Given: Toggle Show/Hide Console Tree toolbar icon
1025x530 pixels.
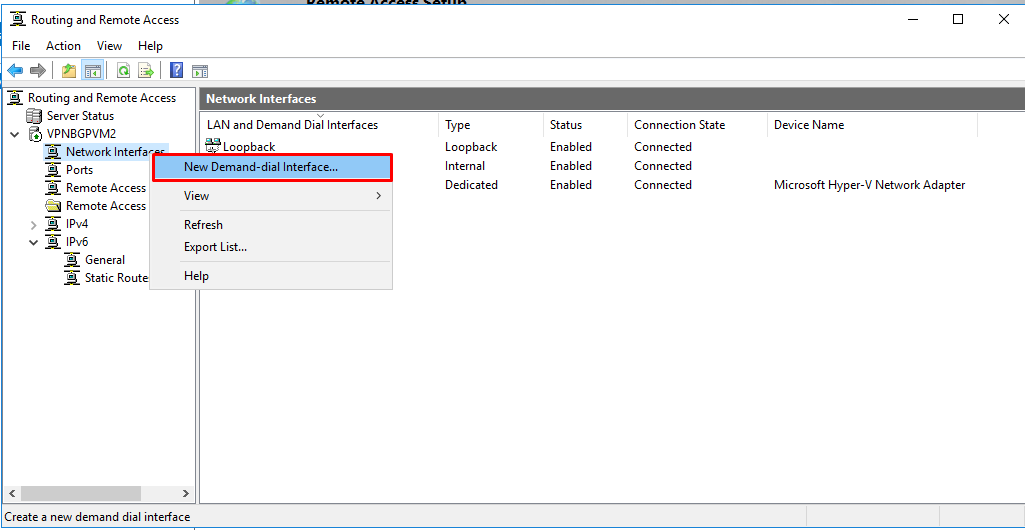Looking at the screenshot, I should [93, 70].
